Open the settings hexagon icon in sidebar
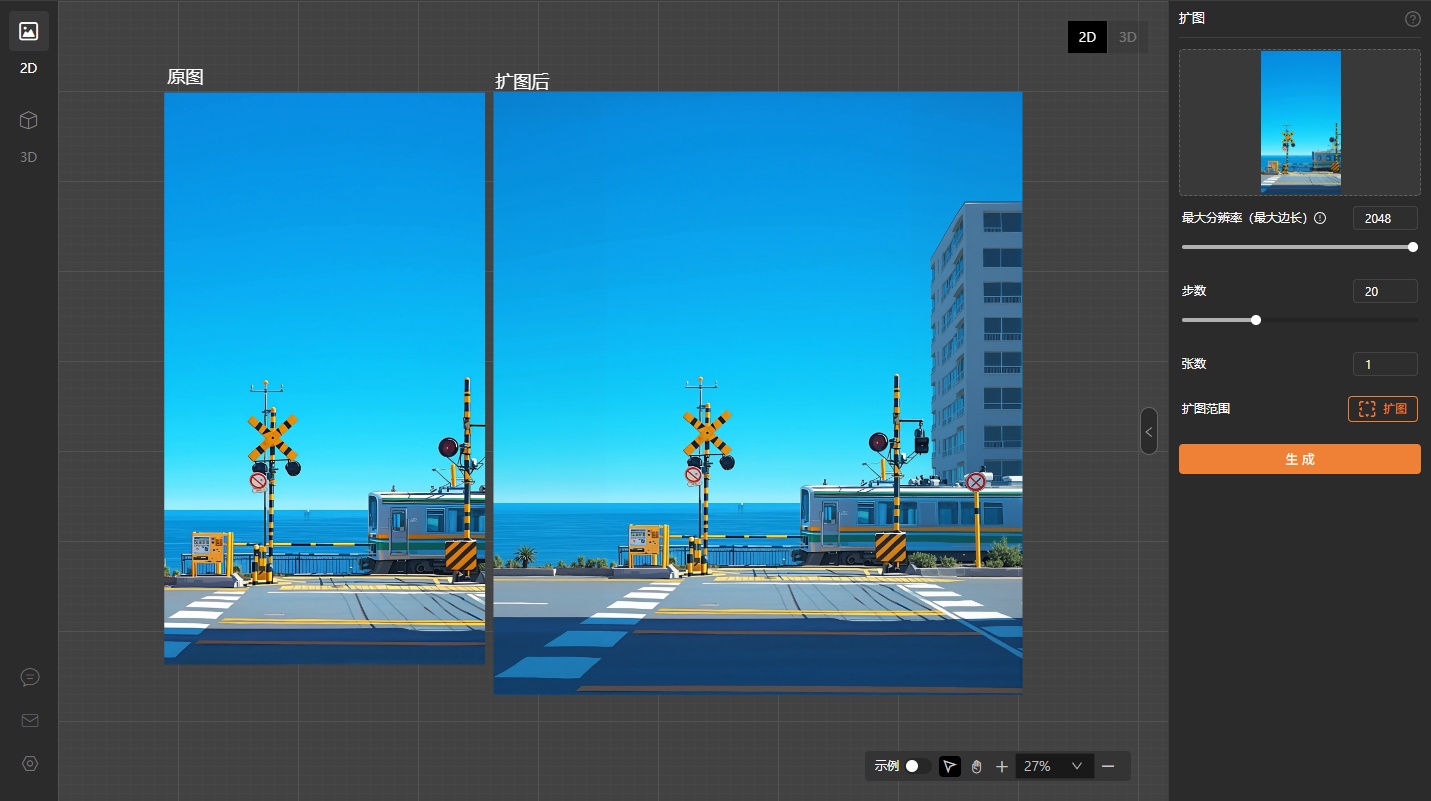The image size is (1431, 801). 30,763
